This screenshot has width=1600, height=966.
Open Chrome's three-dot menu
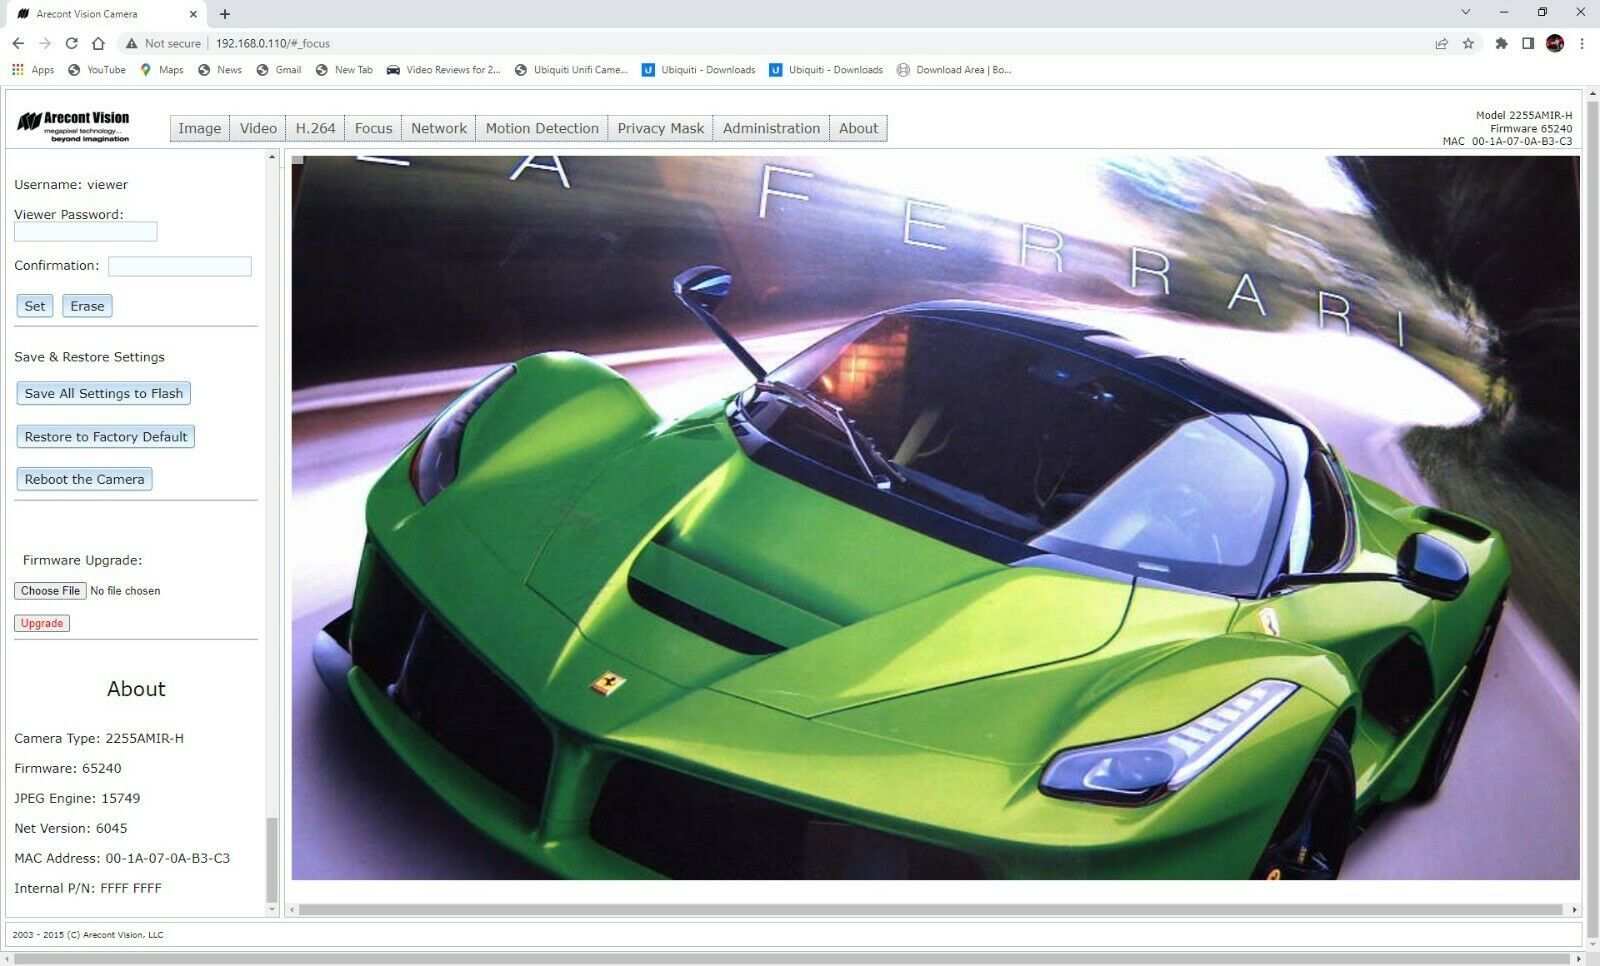pos(1582,43)
